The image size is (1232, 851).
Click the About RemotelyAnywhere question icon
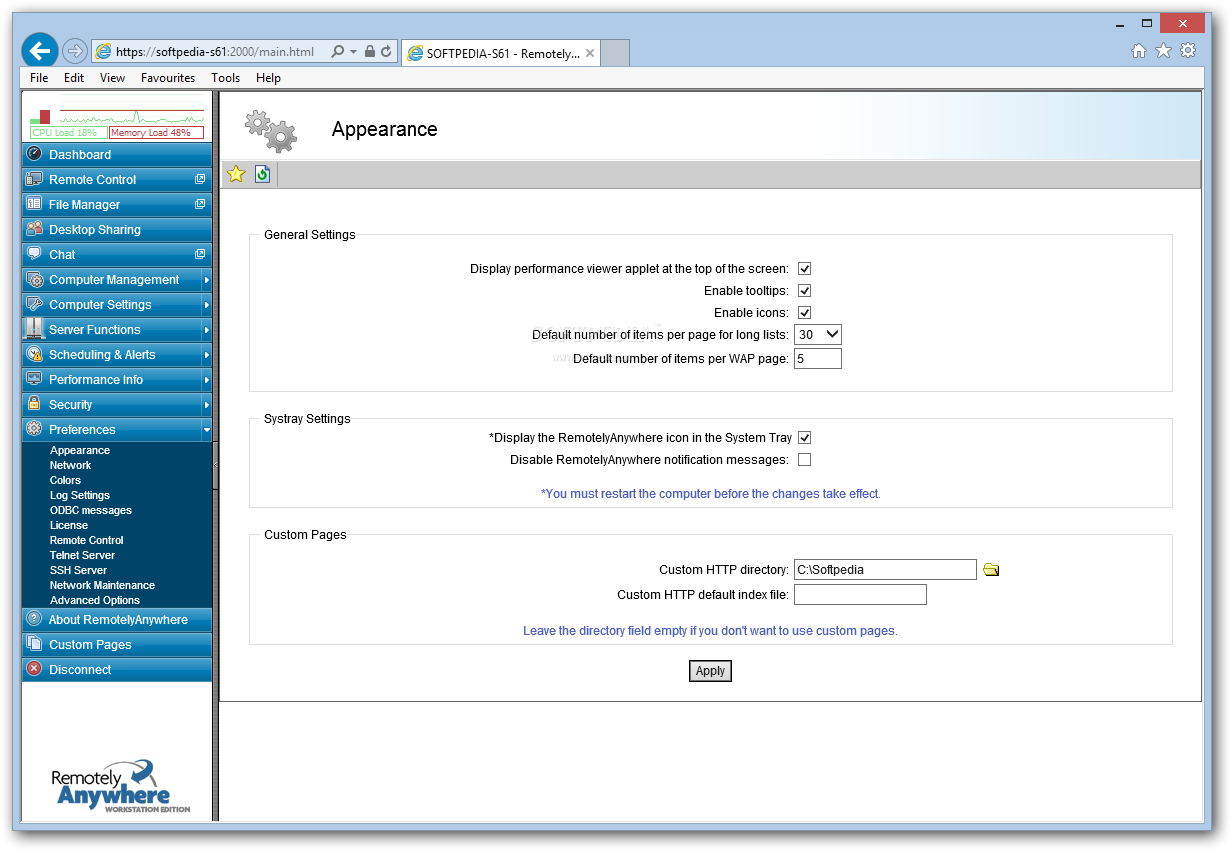tap(34, 619)
